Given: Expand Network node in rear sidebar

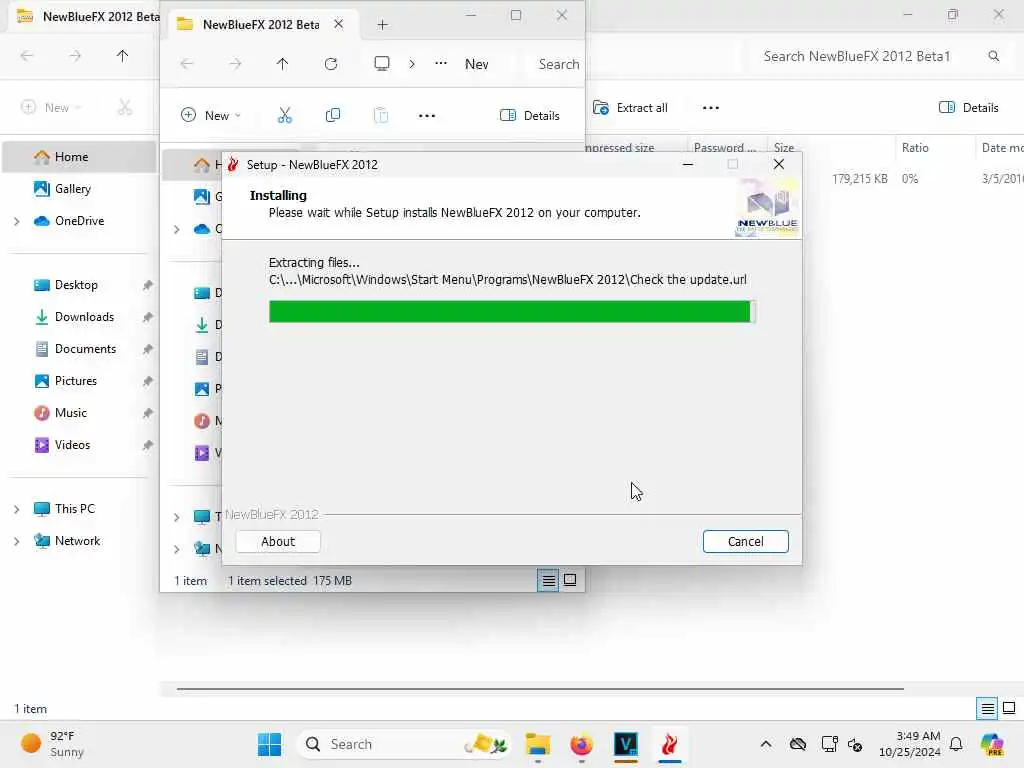Looking at the screenshot, I should click(x=16, y=541).
